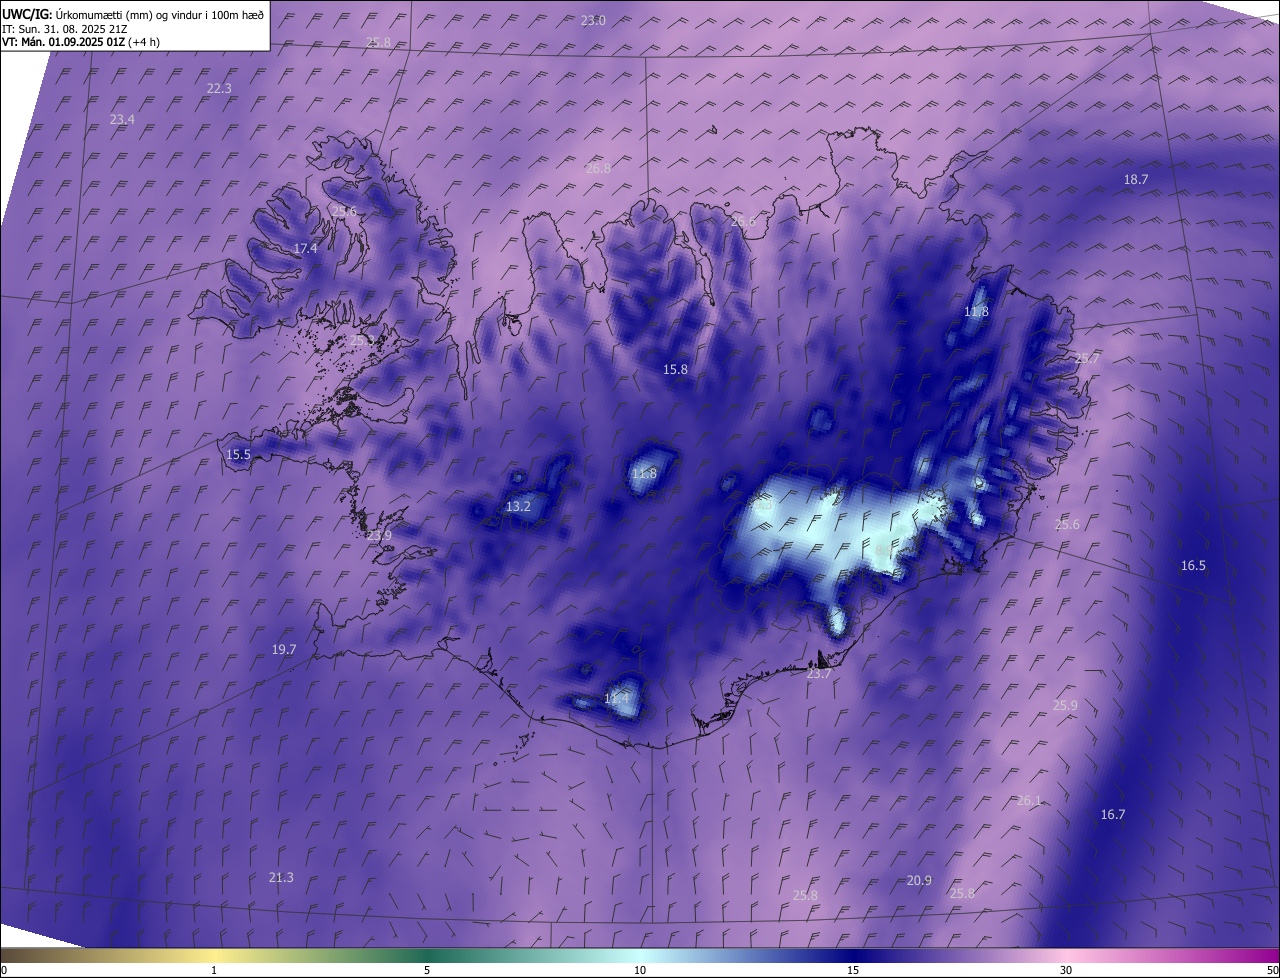Click the 23.0 value label
Viewport: 1280px width, 978px height.
(593, 20)
